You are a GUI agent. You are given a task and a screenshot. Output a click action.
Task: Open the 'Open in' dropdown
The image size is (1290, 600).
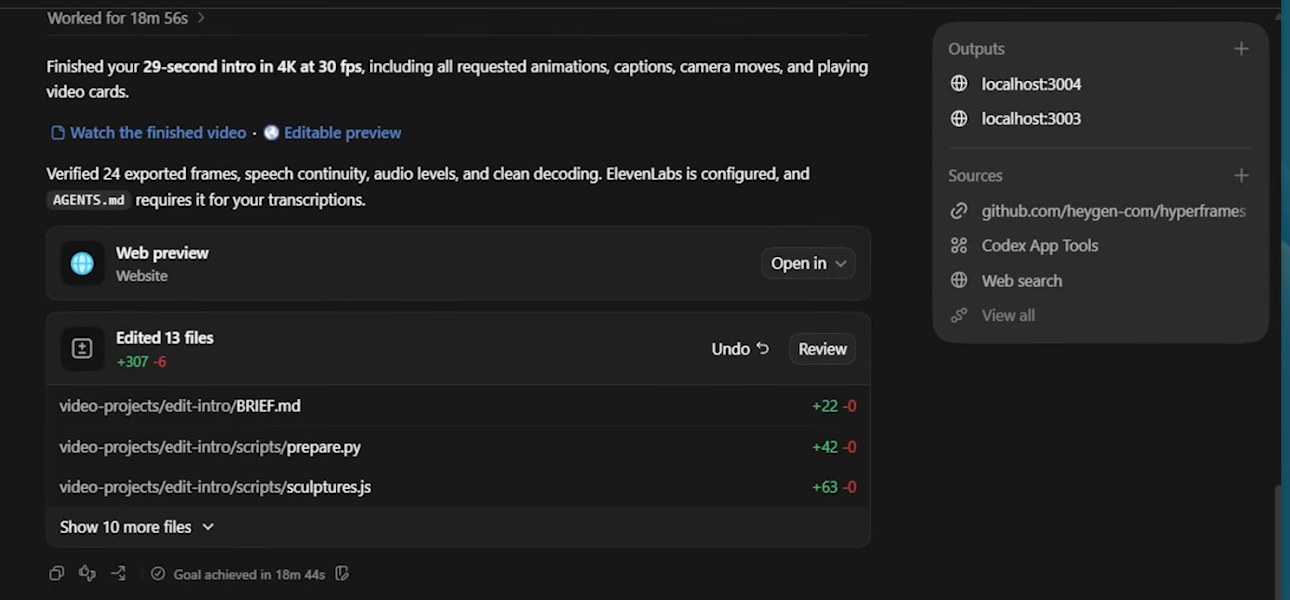808,264
